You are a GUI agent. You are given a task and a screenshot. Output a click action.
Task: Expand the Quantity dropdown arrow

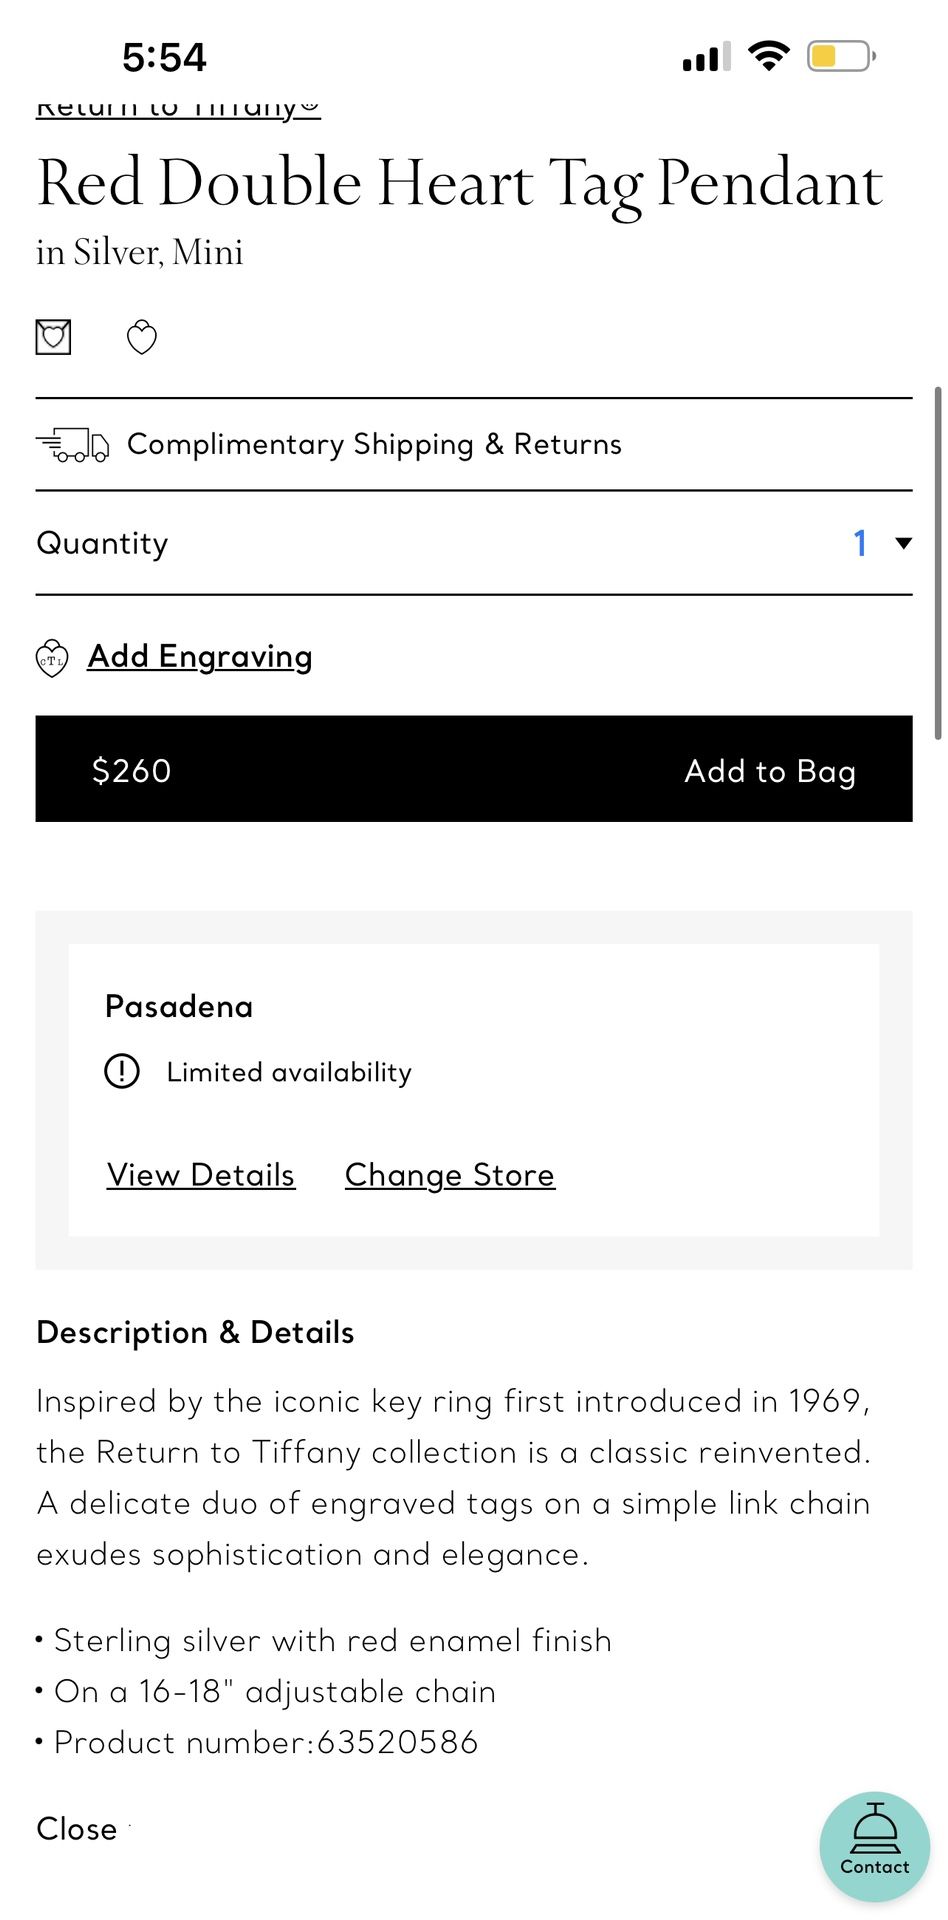click(x=903, y=543)
